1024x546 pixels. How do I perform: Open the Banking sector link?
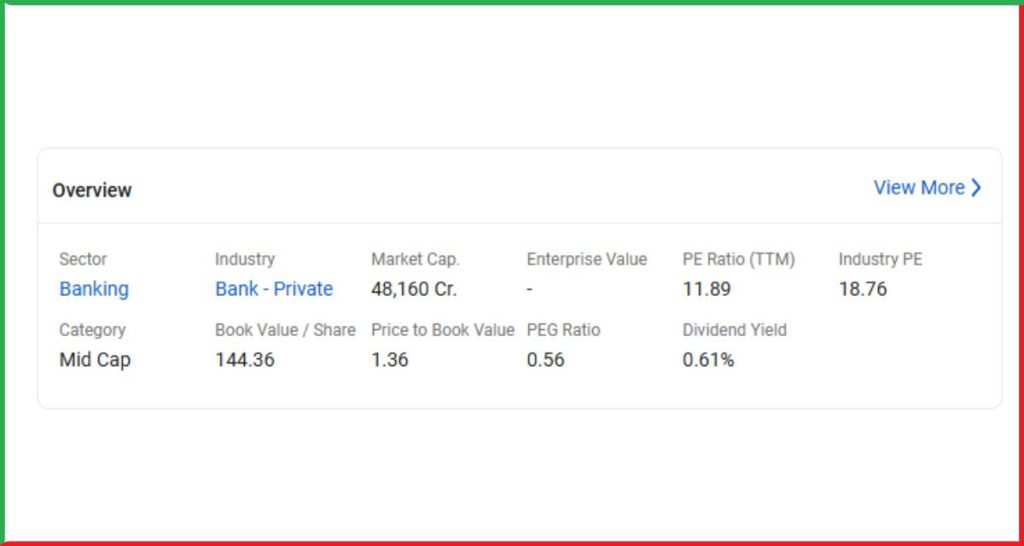click(94, 289)
